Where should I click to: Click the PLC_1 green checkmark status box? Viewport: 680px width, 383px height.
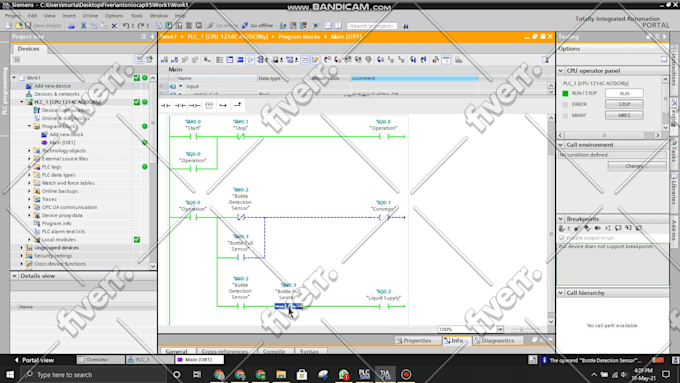(x=137, y=102)
